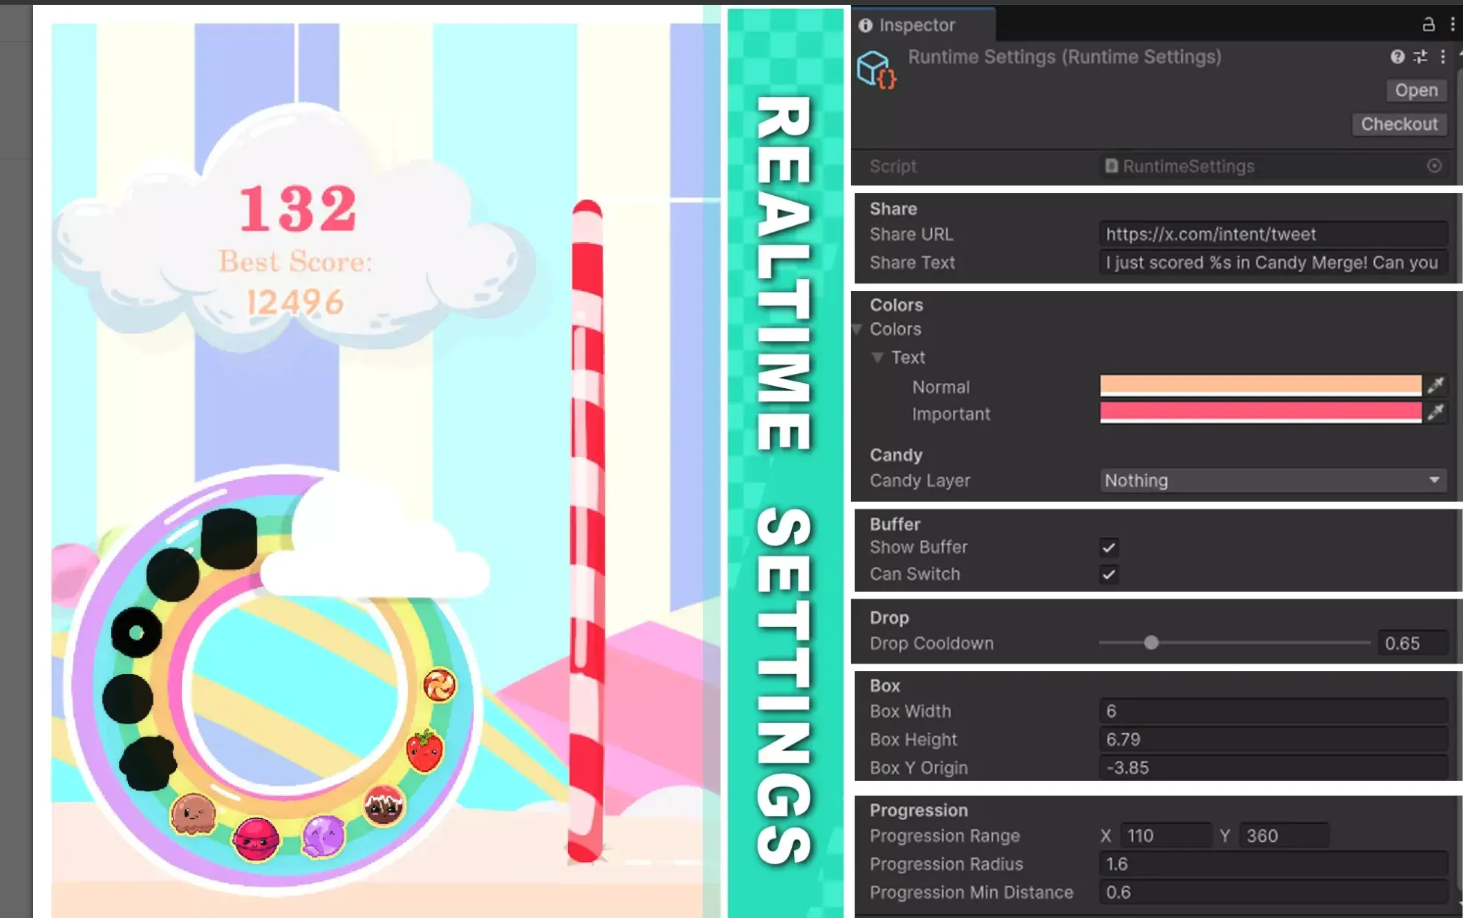Screen dimensions: 1463x918
Task: Click the Open button
Action: pos(1416,90)
